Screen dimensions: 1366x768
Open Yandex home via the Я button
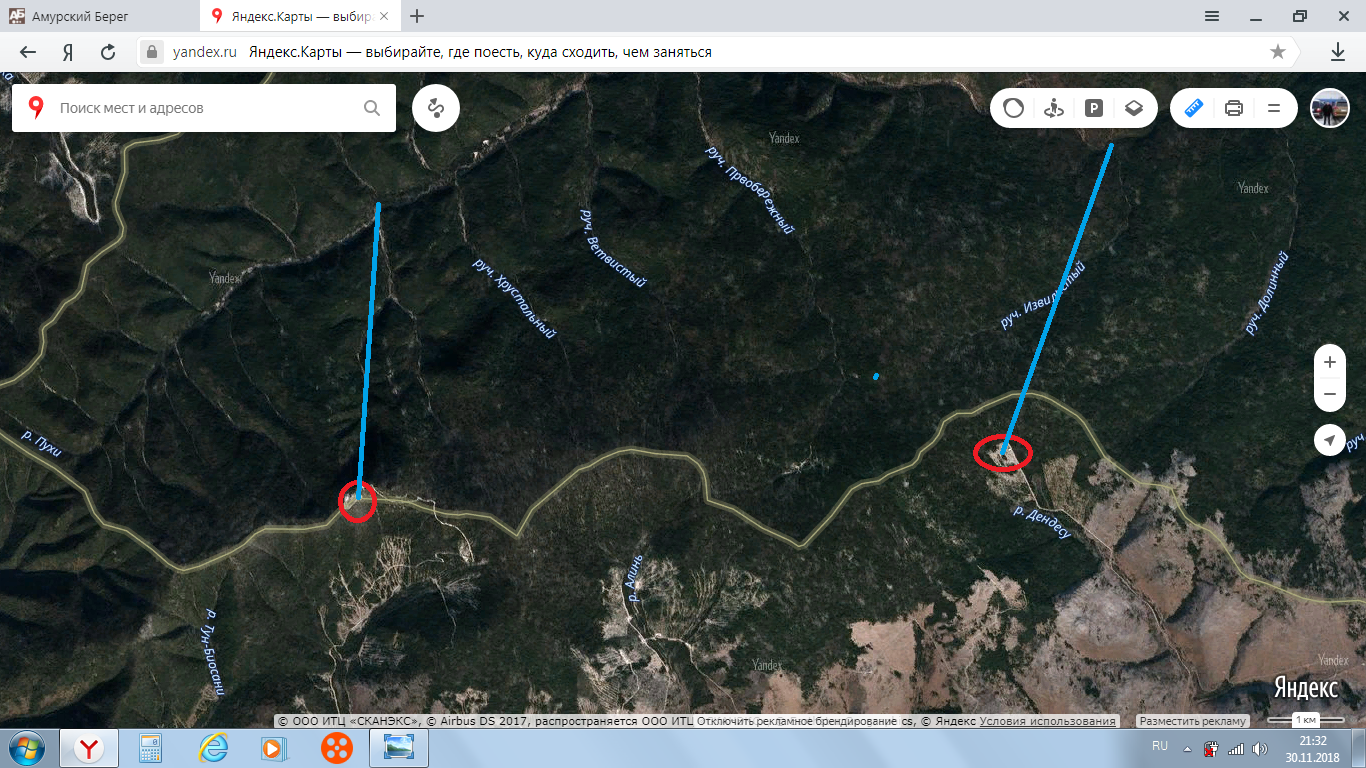(x=68, y=52)
